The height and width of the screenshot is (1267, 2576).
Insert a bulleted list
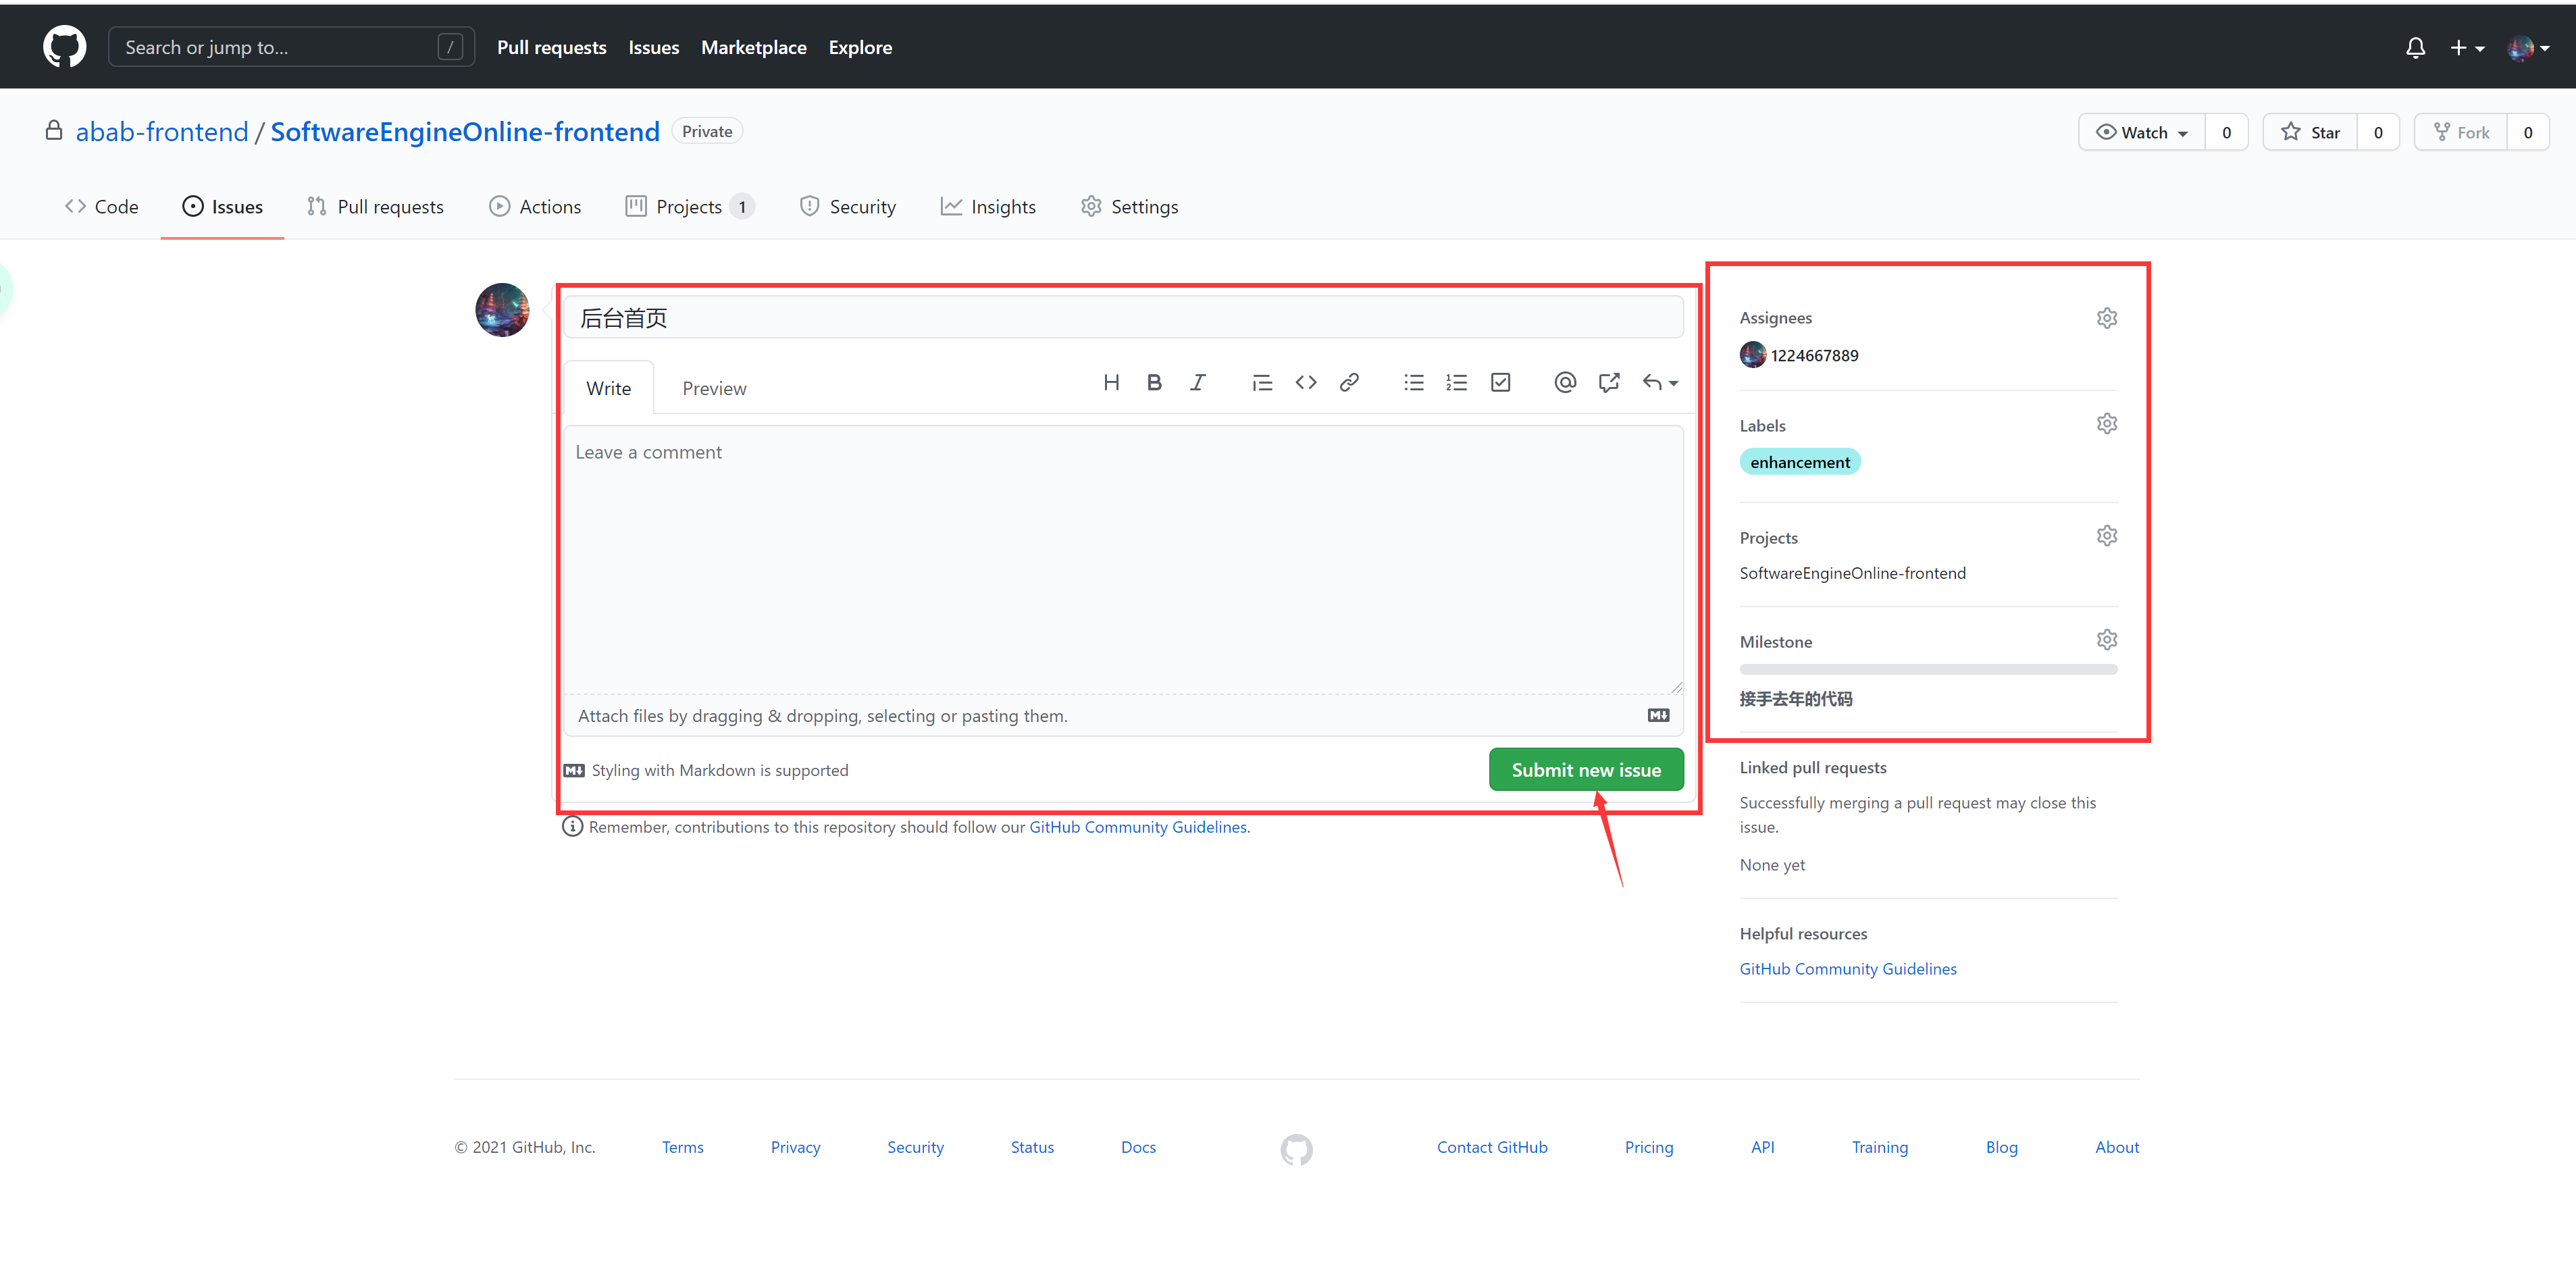pyautogui.click(x=1413, y=383)
